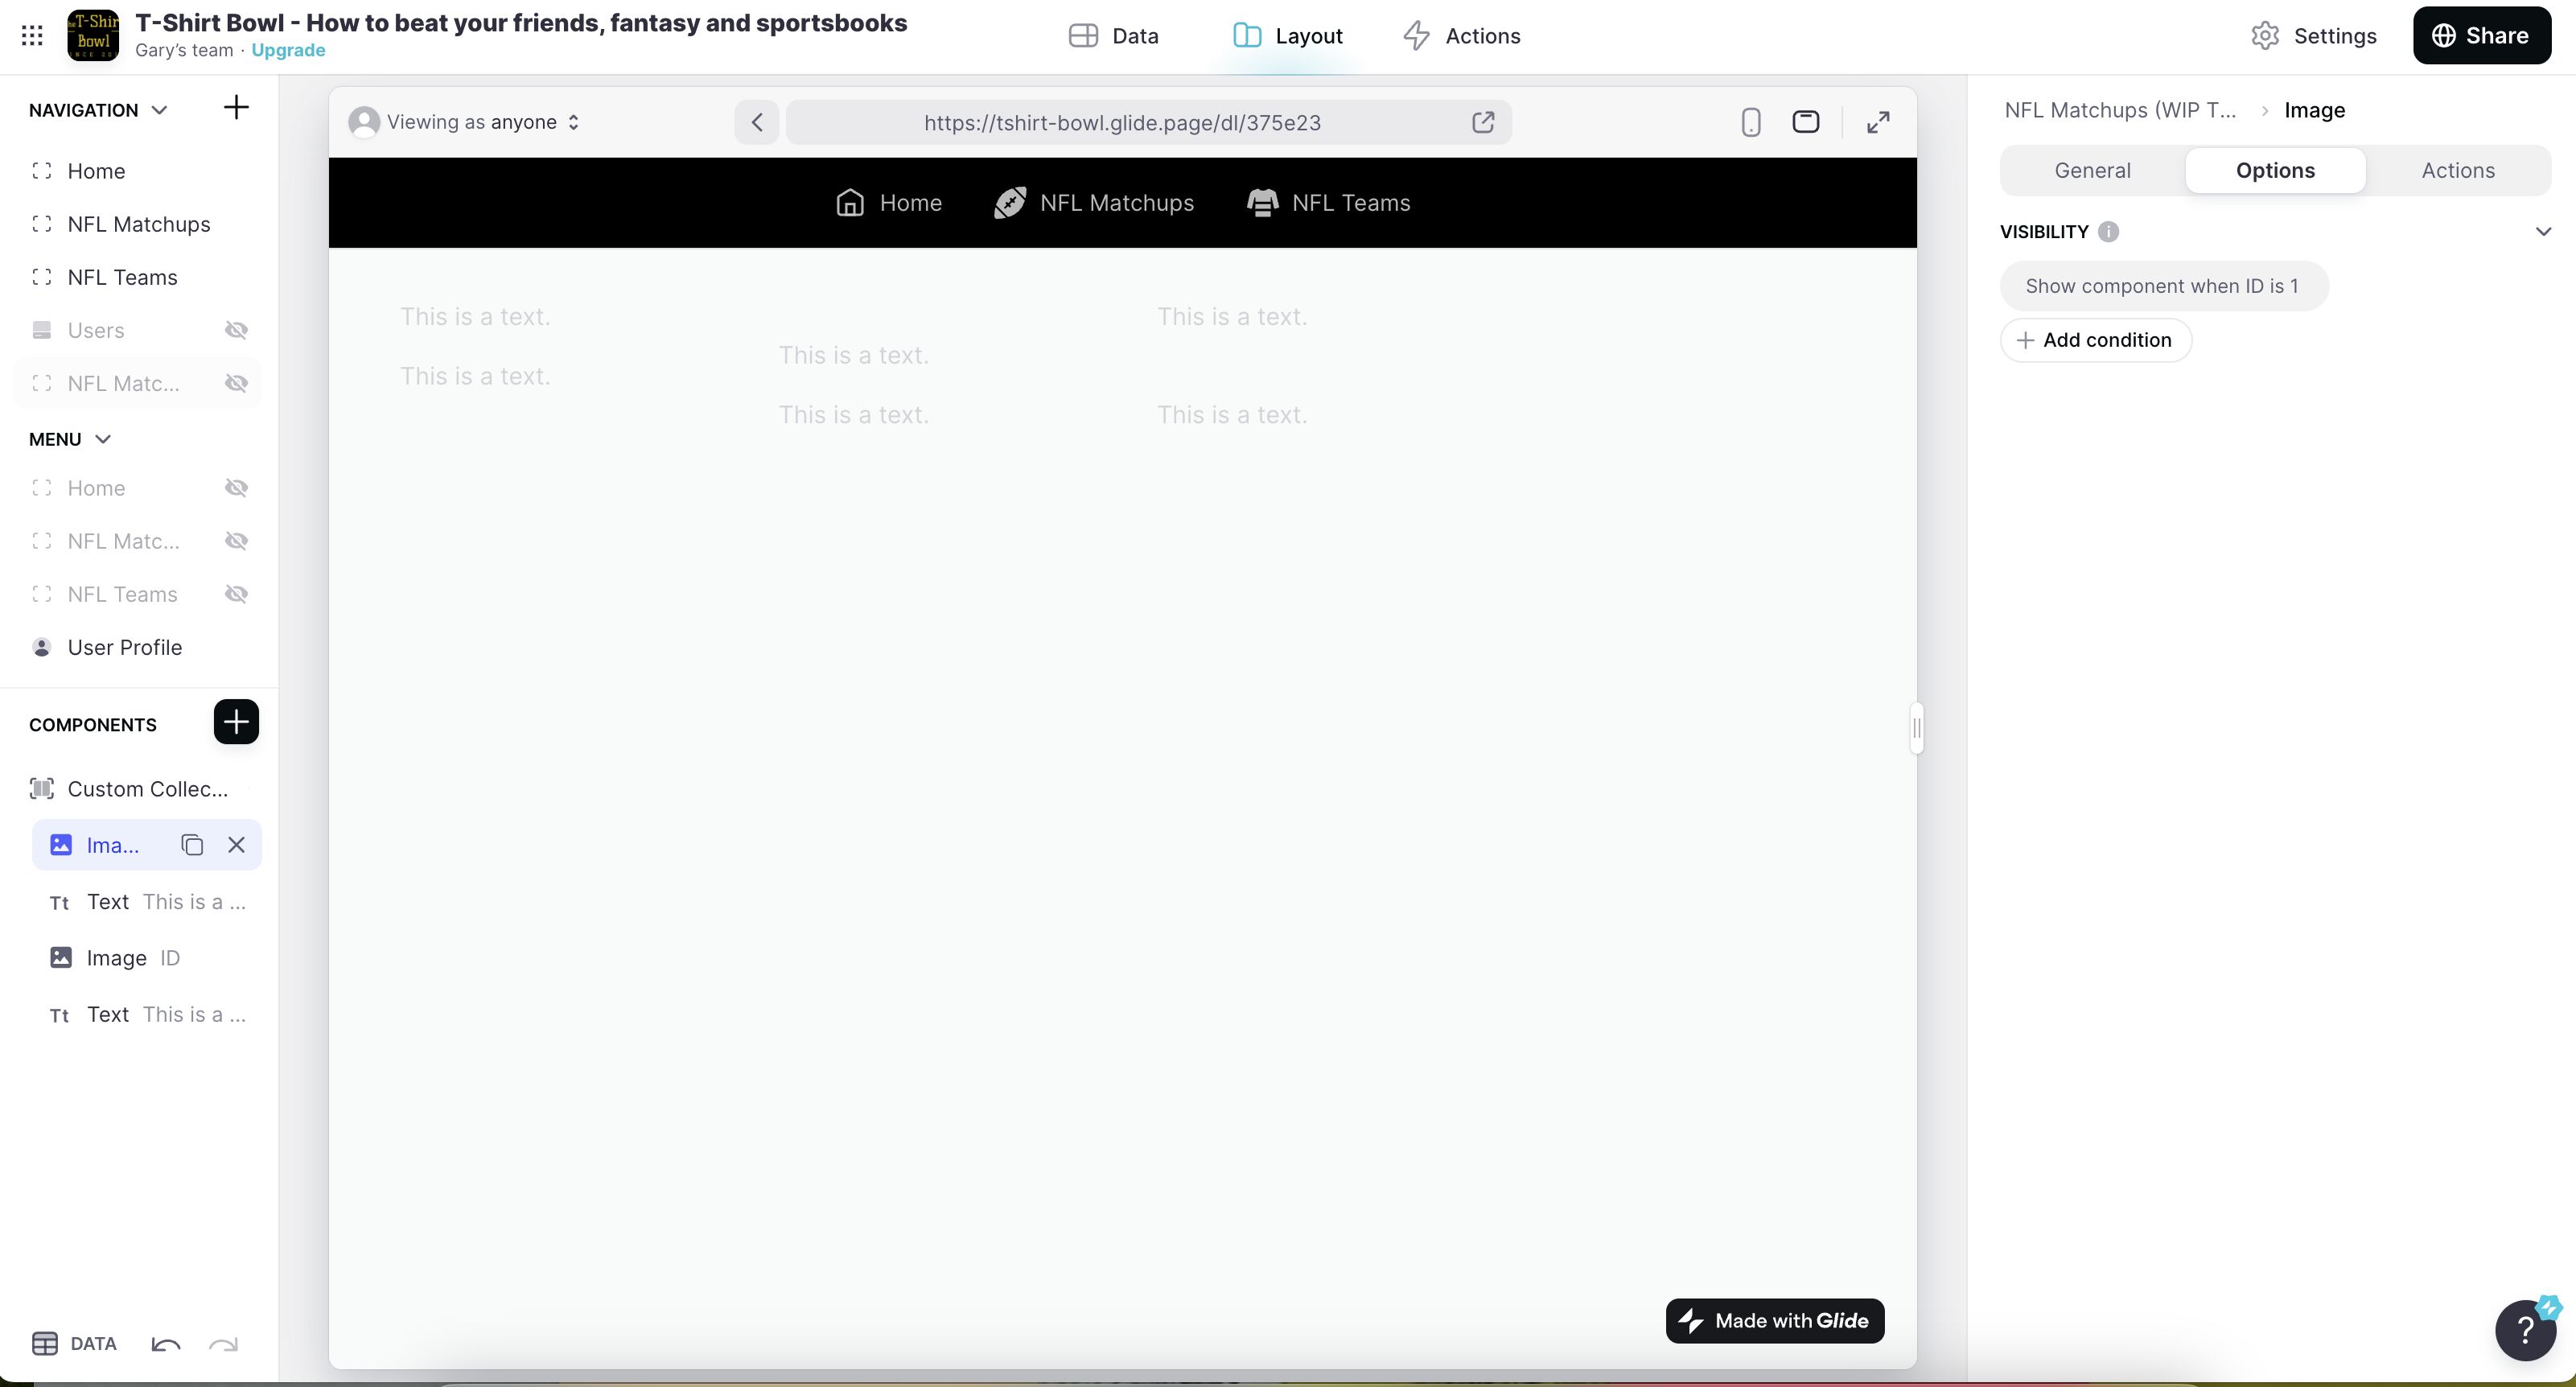Duplicate the selected Image component
The height and width of the screenshot is (1387, 2576).
(x=192, y=845)
